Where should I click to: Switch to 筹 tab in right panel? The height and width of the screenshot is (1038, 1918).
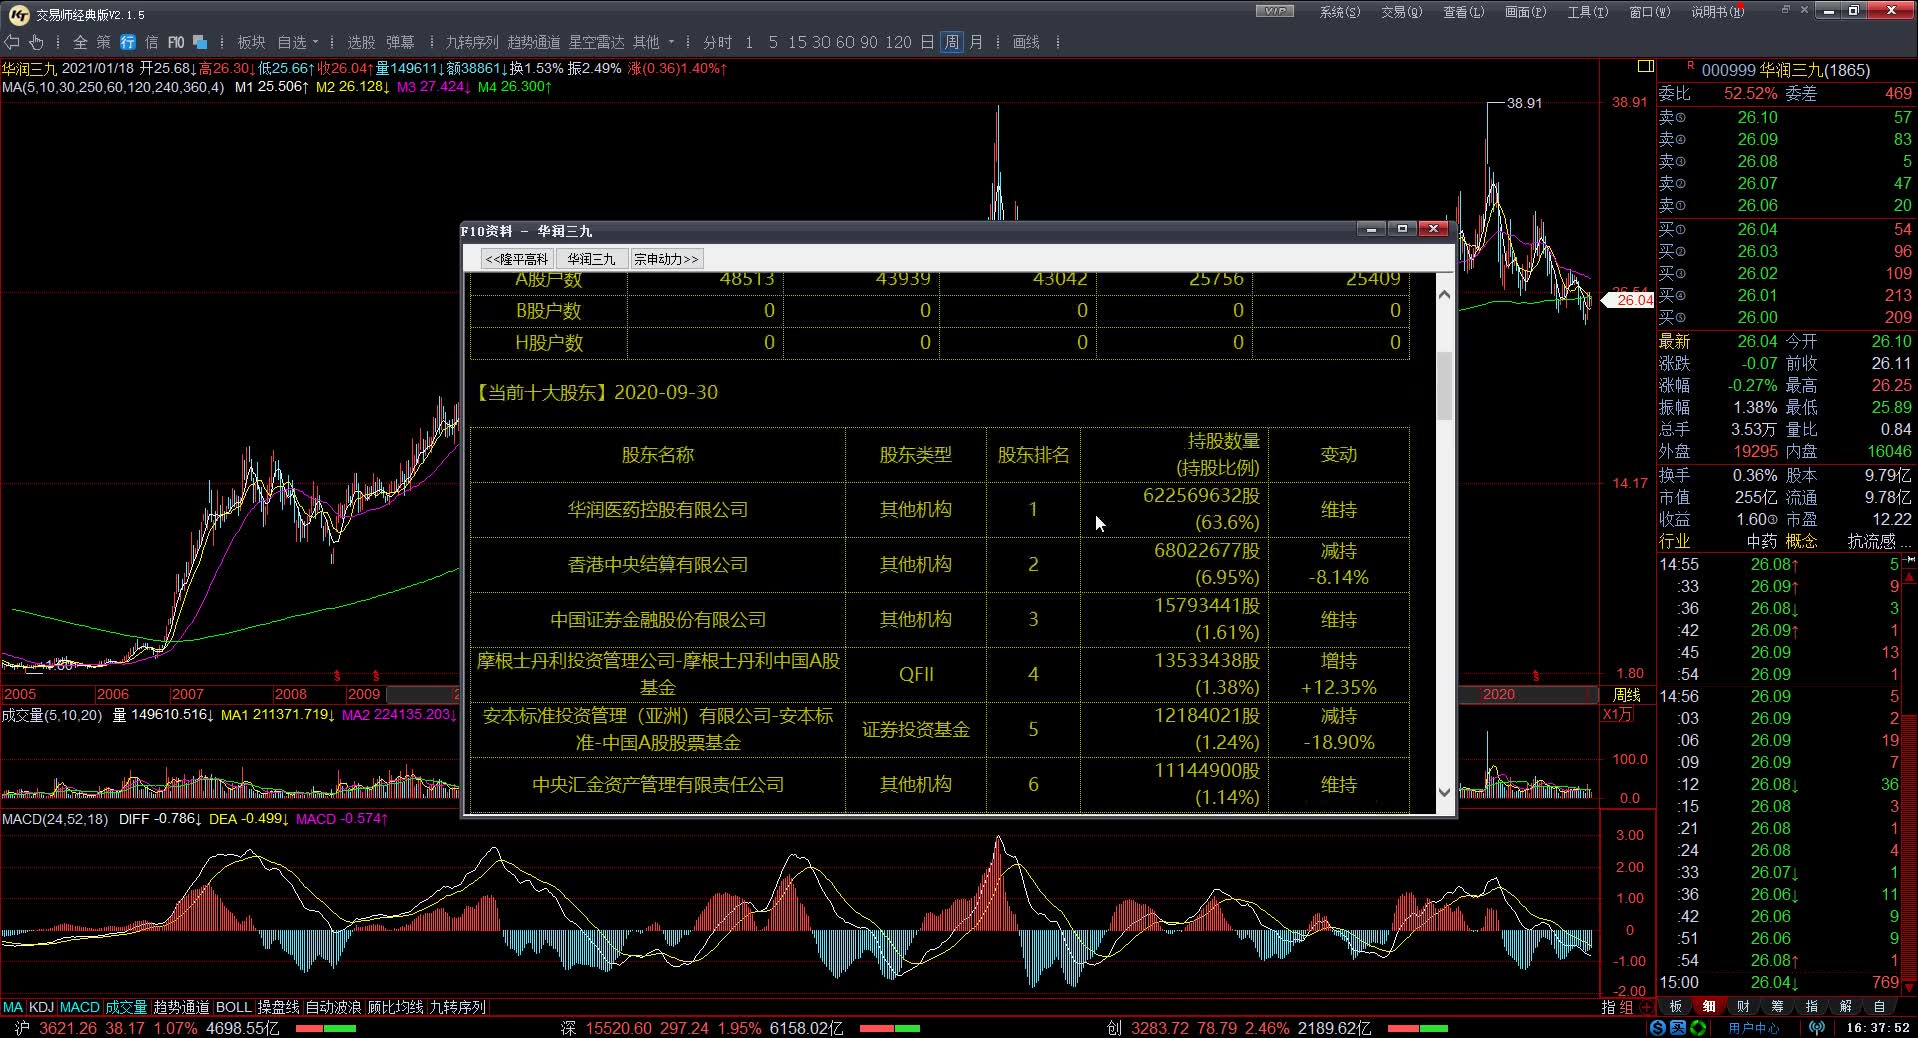(1778, 1006)
